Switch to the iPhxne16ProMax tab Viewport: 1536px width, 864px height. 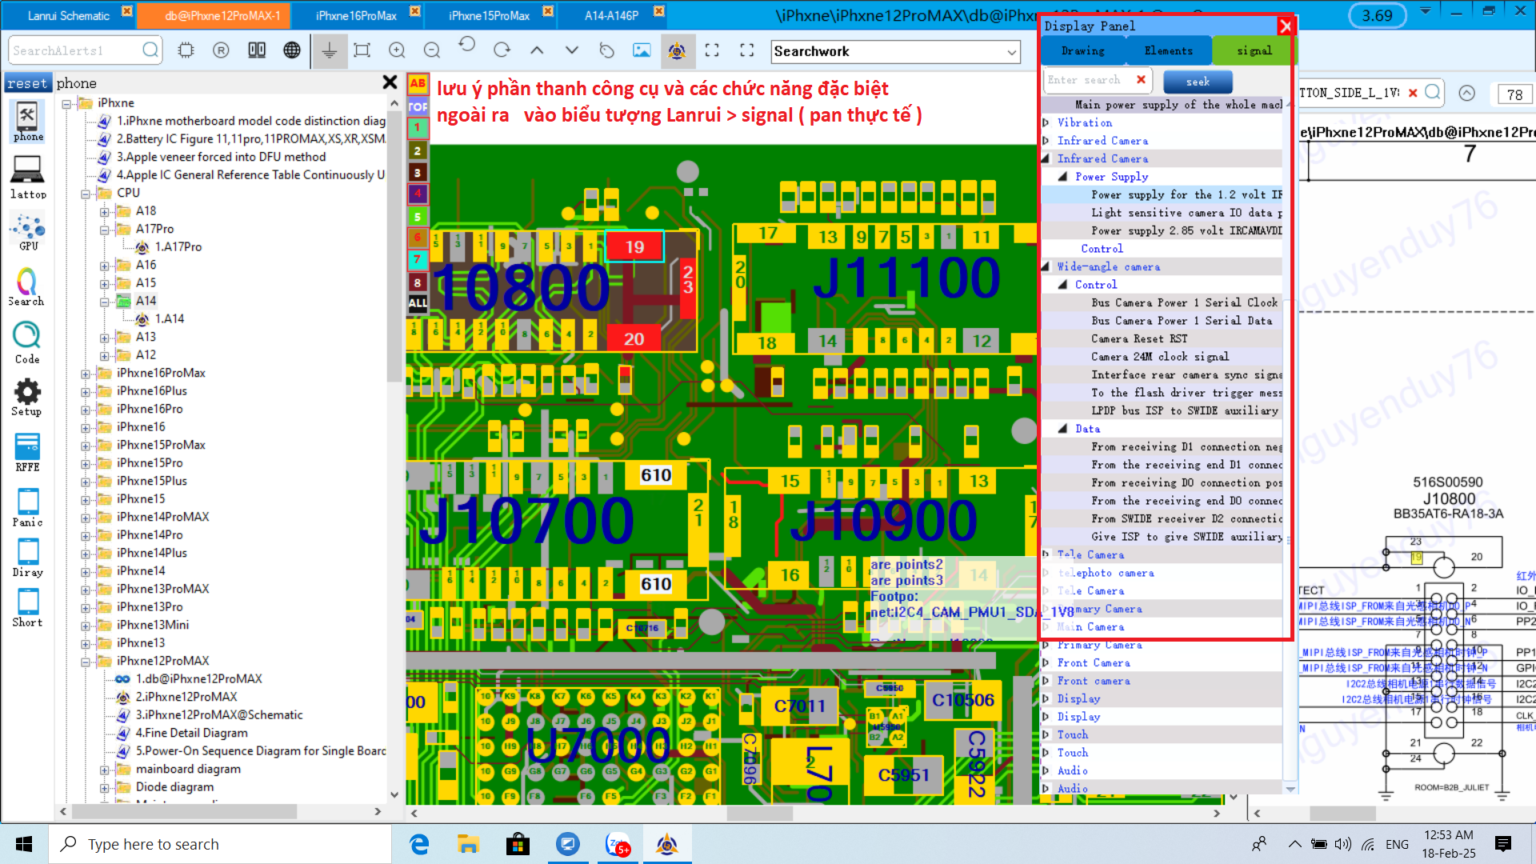coord(356,15)
